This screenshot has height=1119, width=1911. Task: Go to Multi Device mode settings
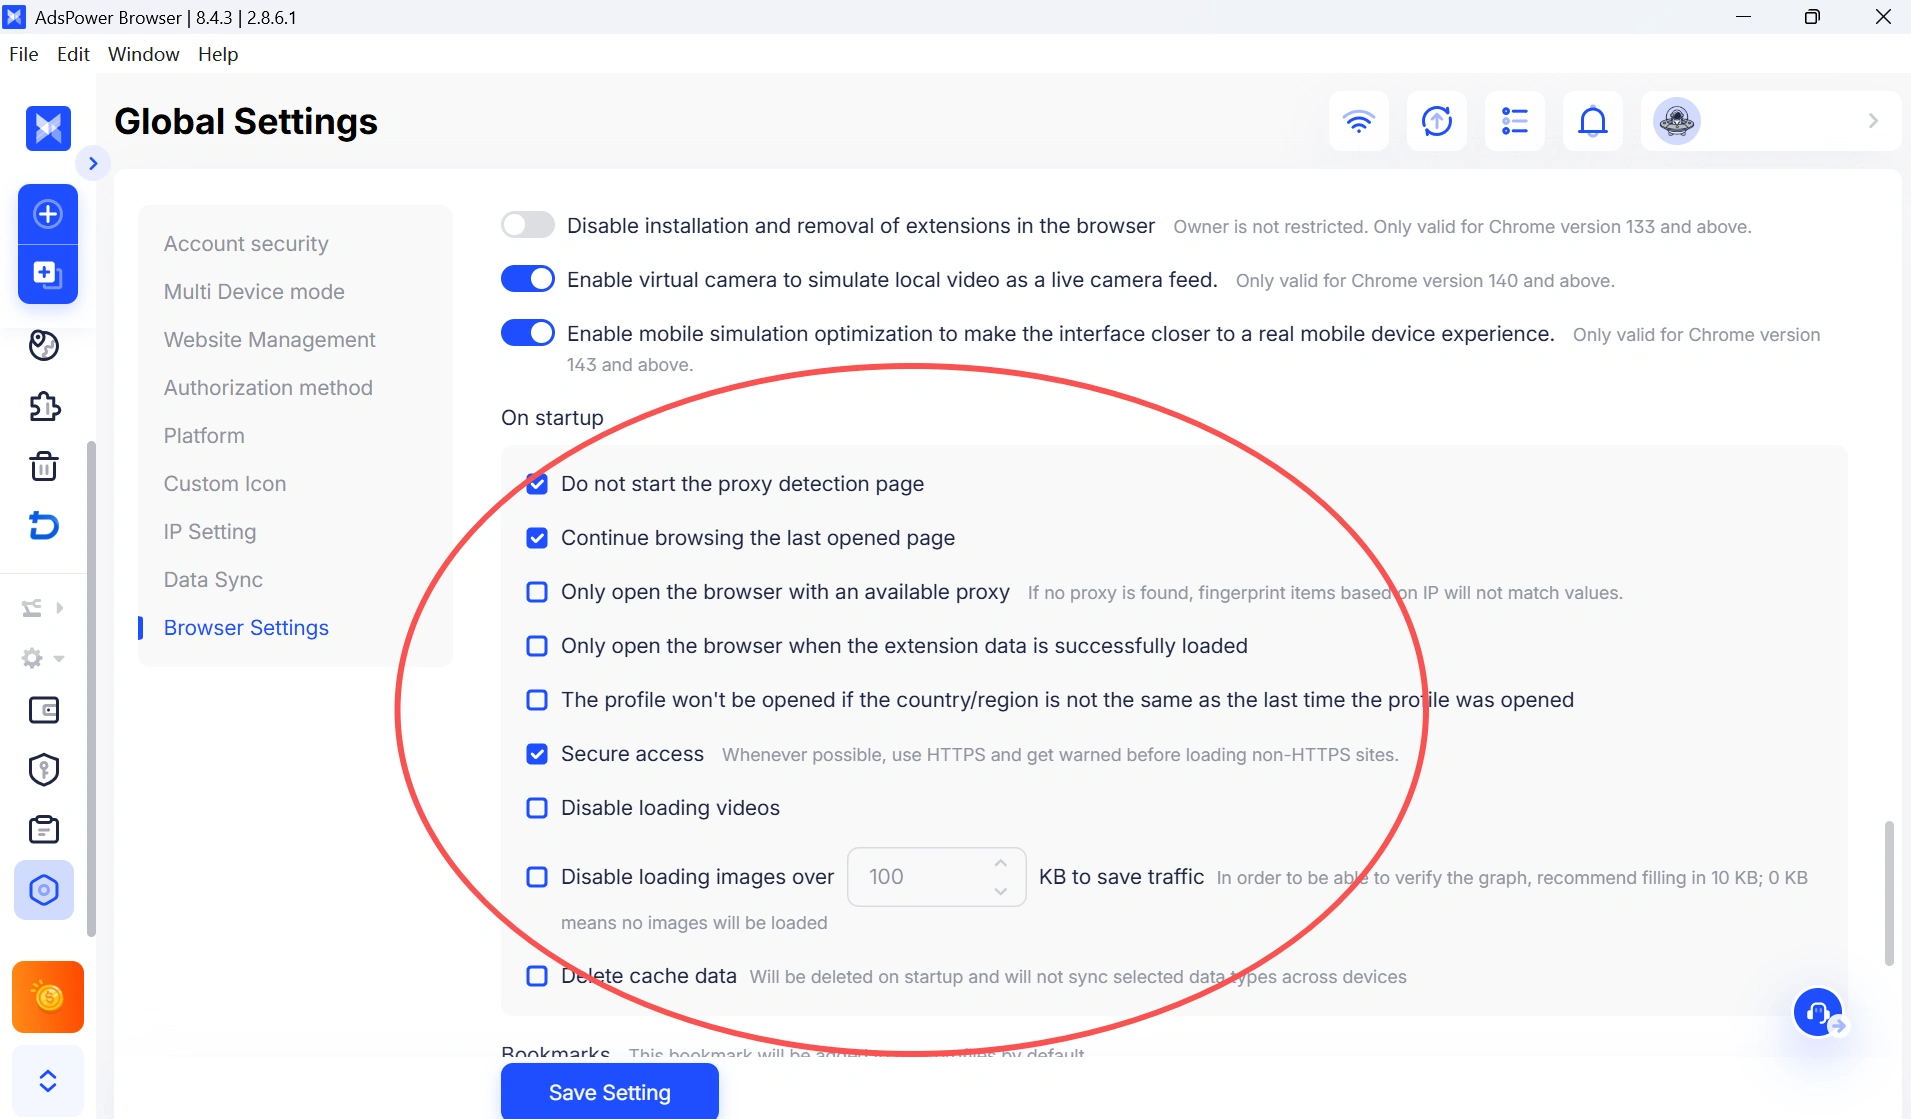(254, 292)
